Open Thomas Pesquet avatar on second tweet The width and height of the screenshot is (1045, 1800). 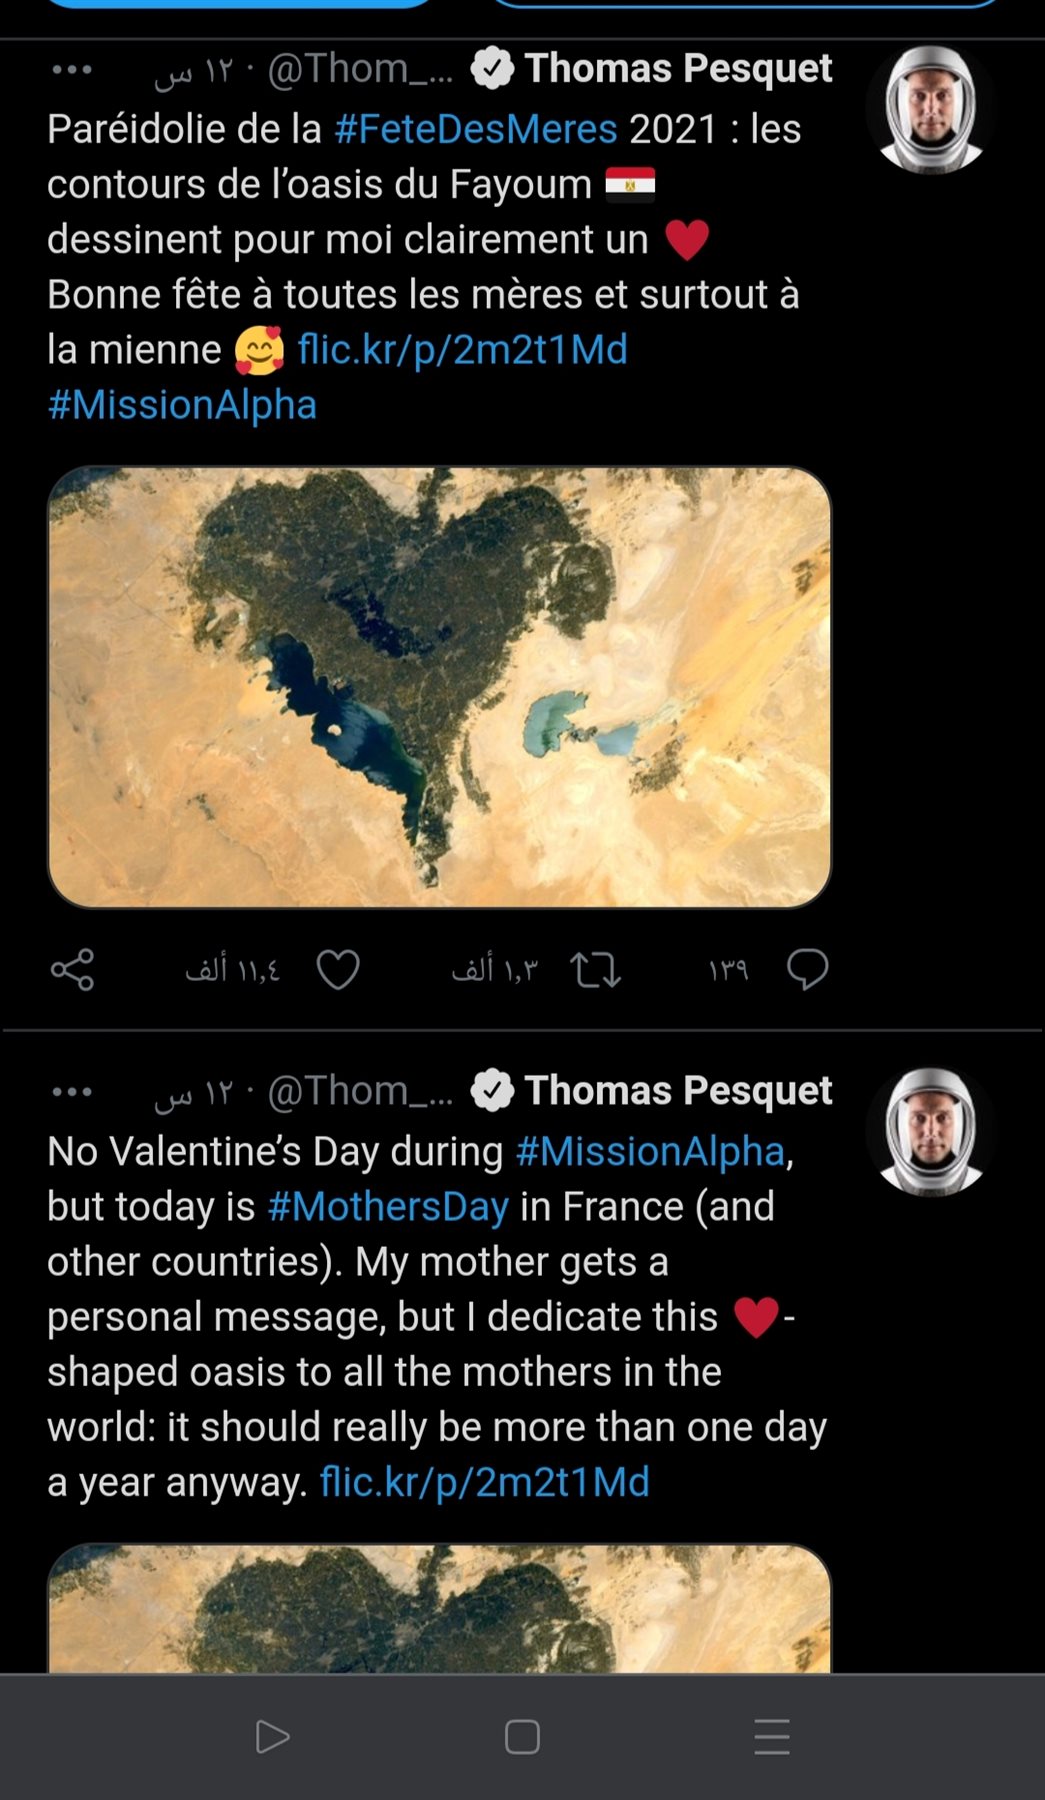tap(931, 1132)
